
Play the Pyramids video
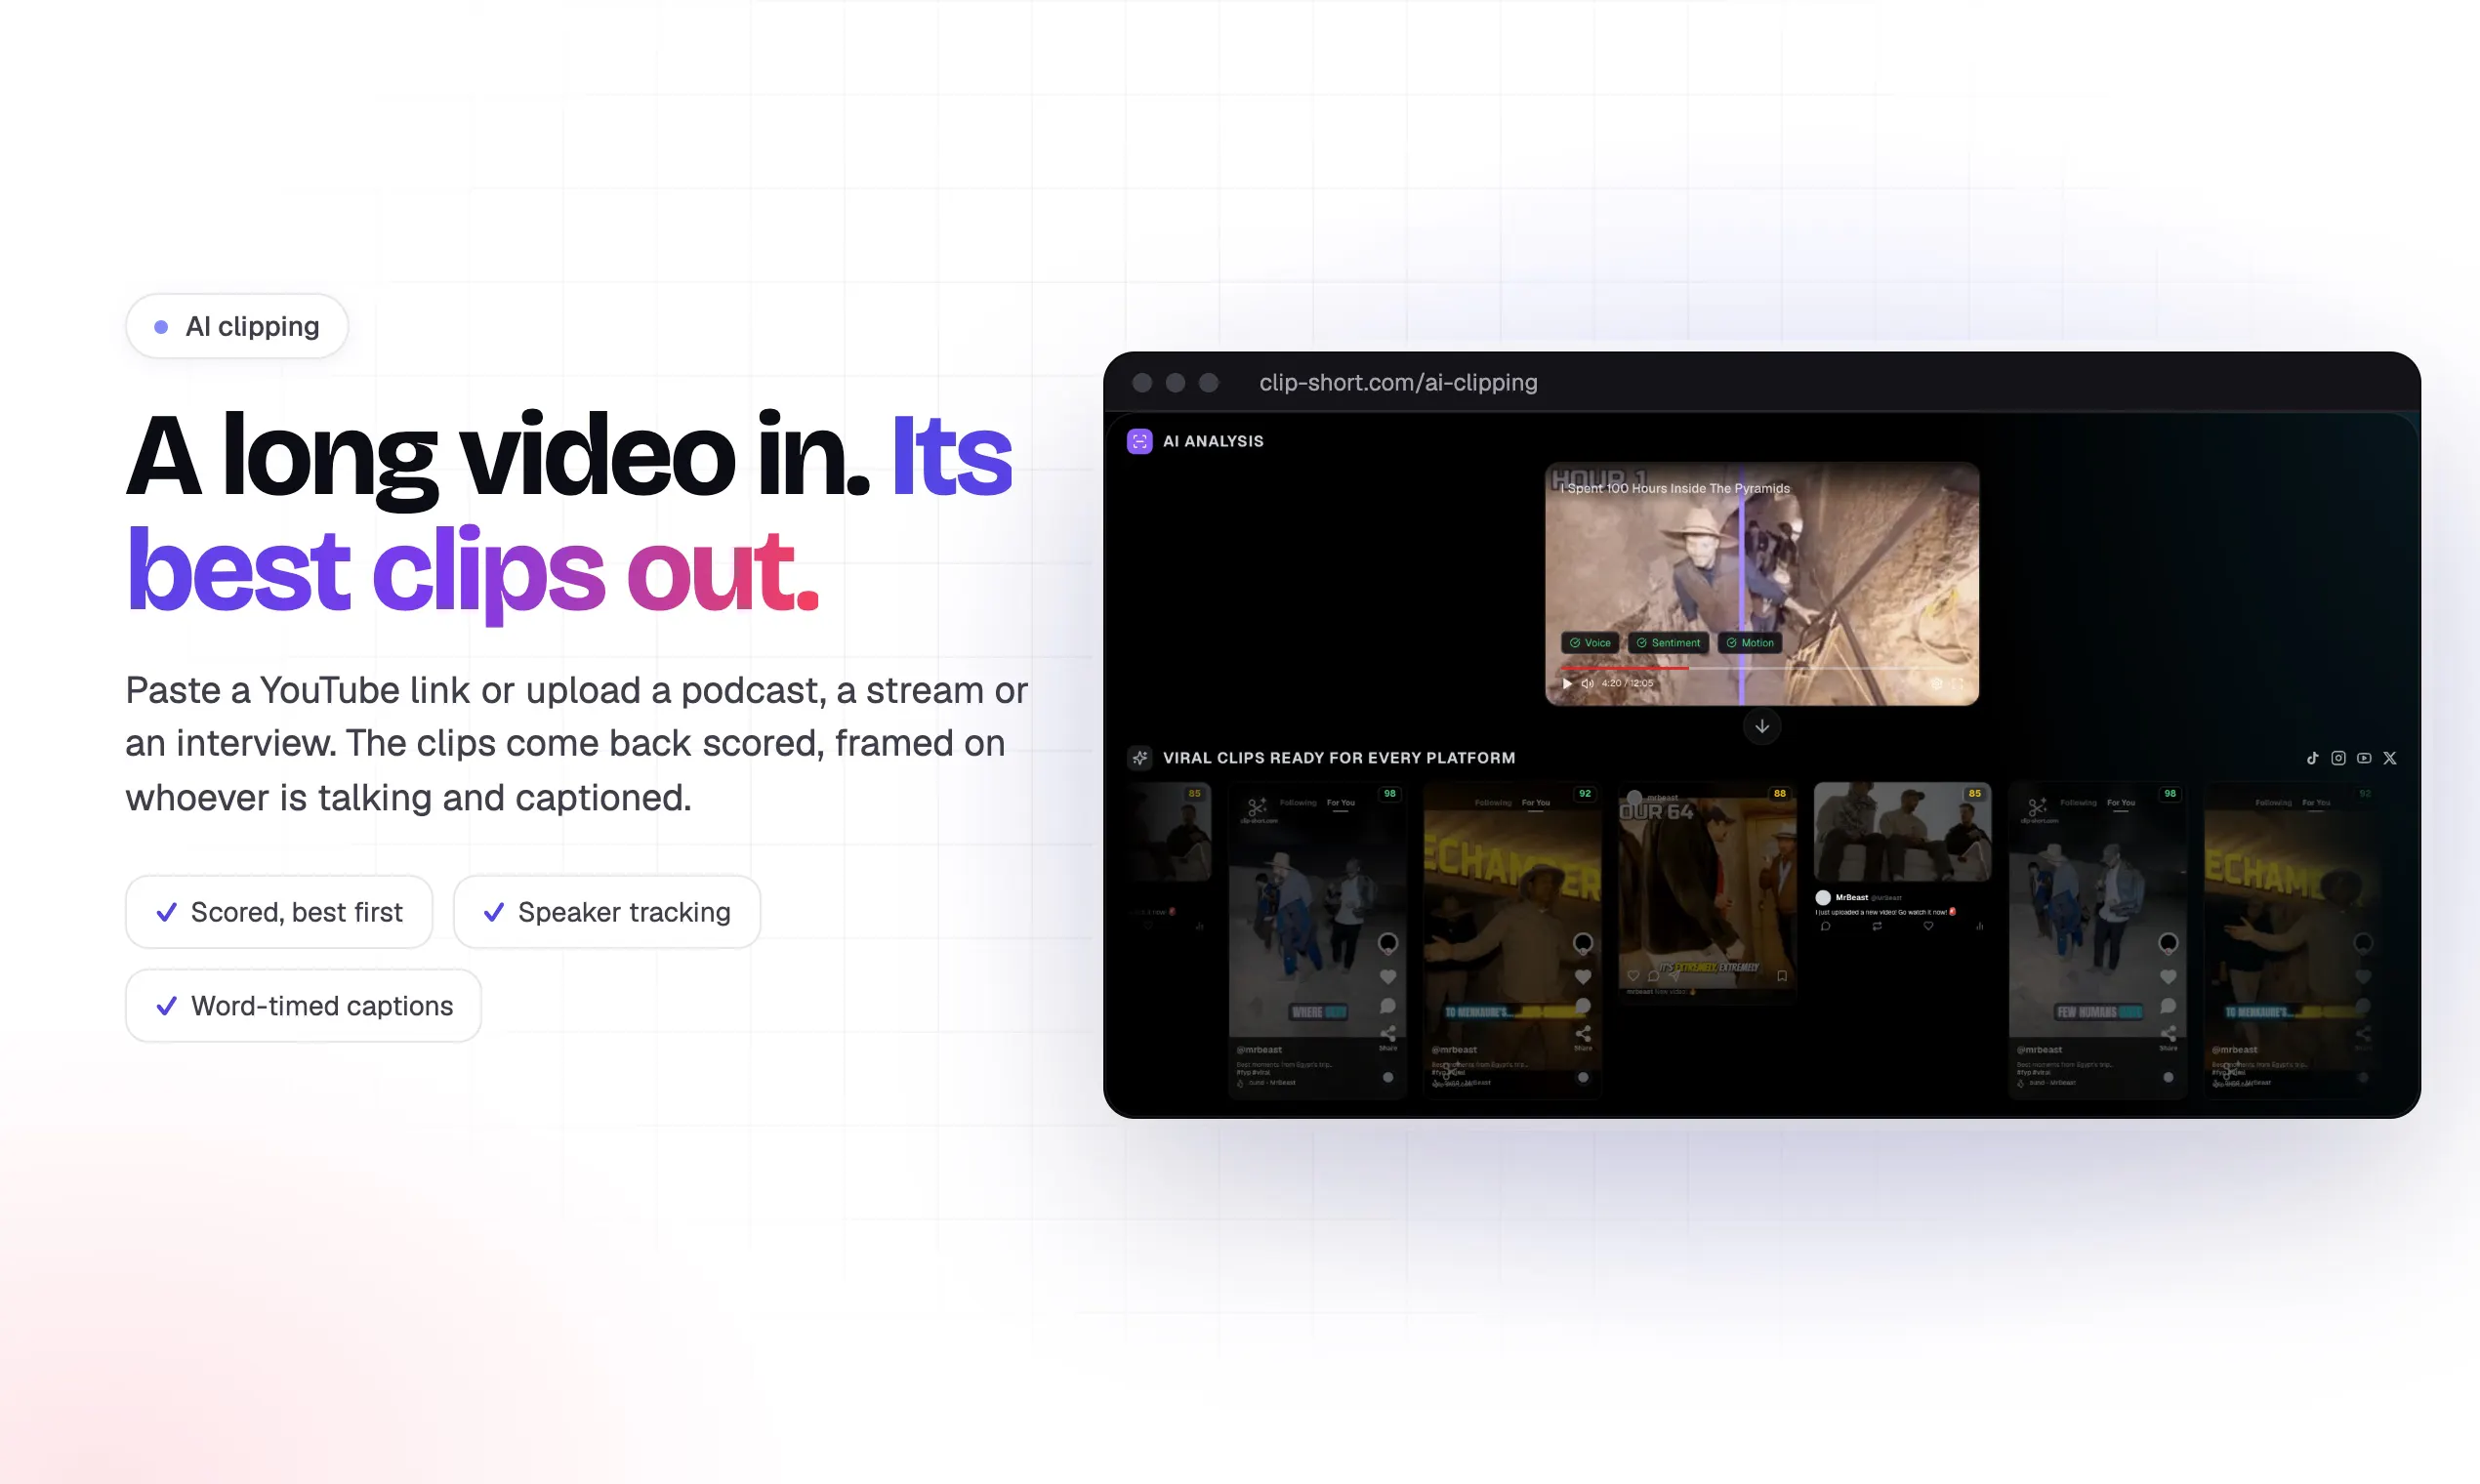point(1567,683)
